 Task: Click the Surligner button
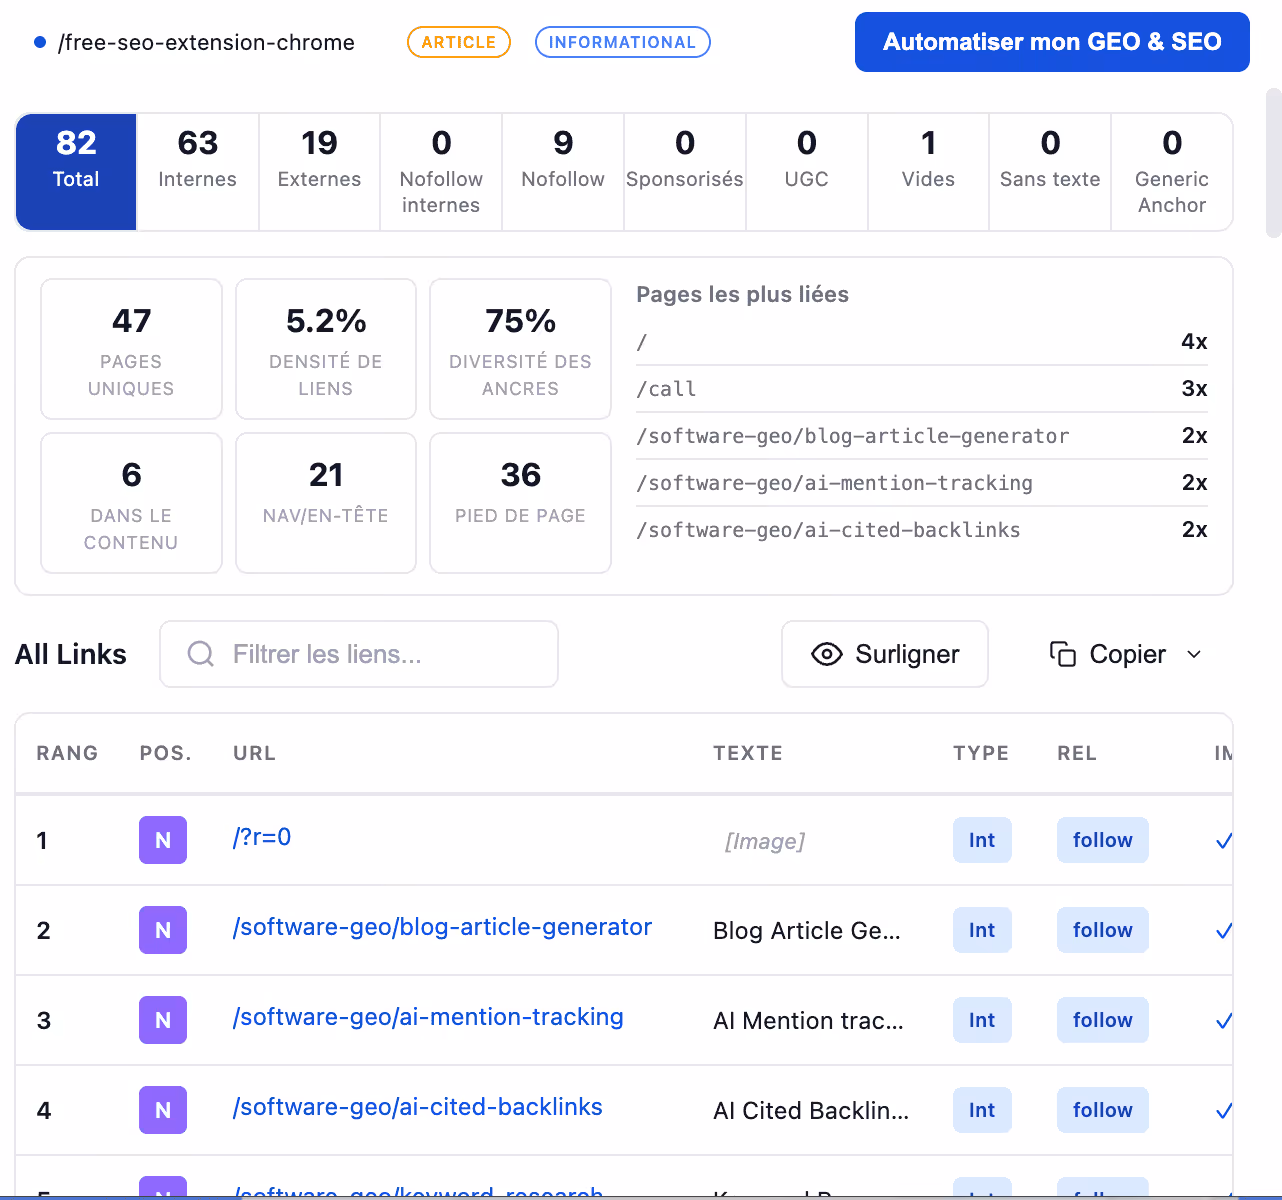(x=885, y=654)
